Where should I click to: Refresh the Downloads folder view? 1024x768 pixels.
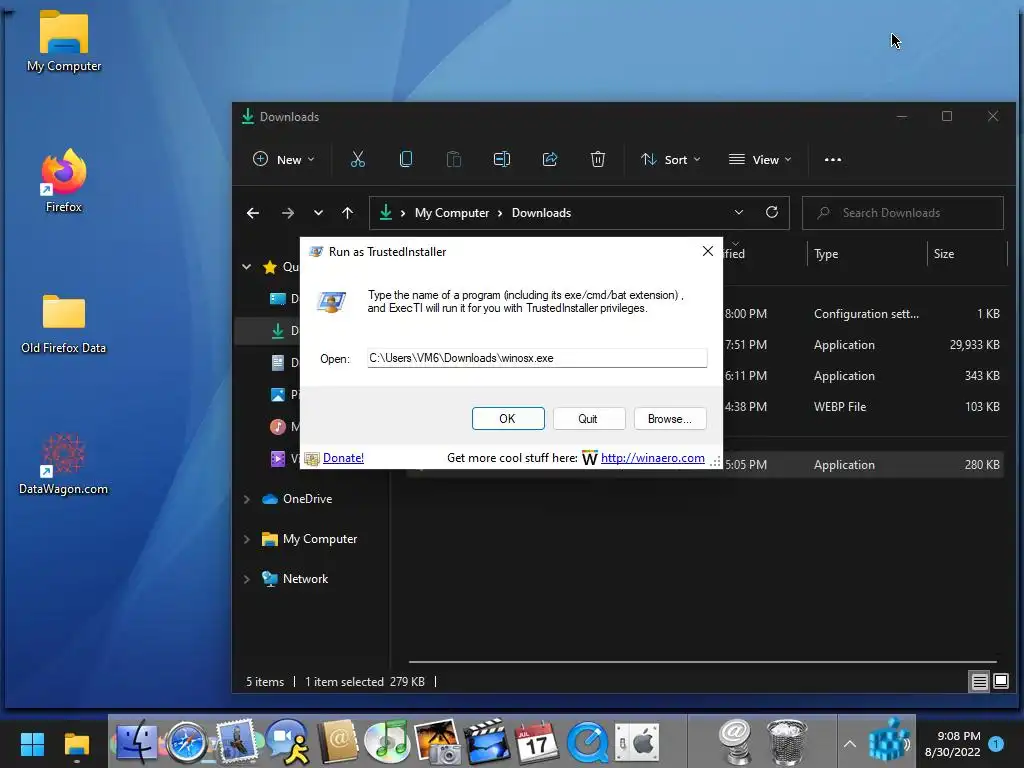pos(771,212)
